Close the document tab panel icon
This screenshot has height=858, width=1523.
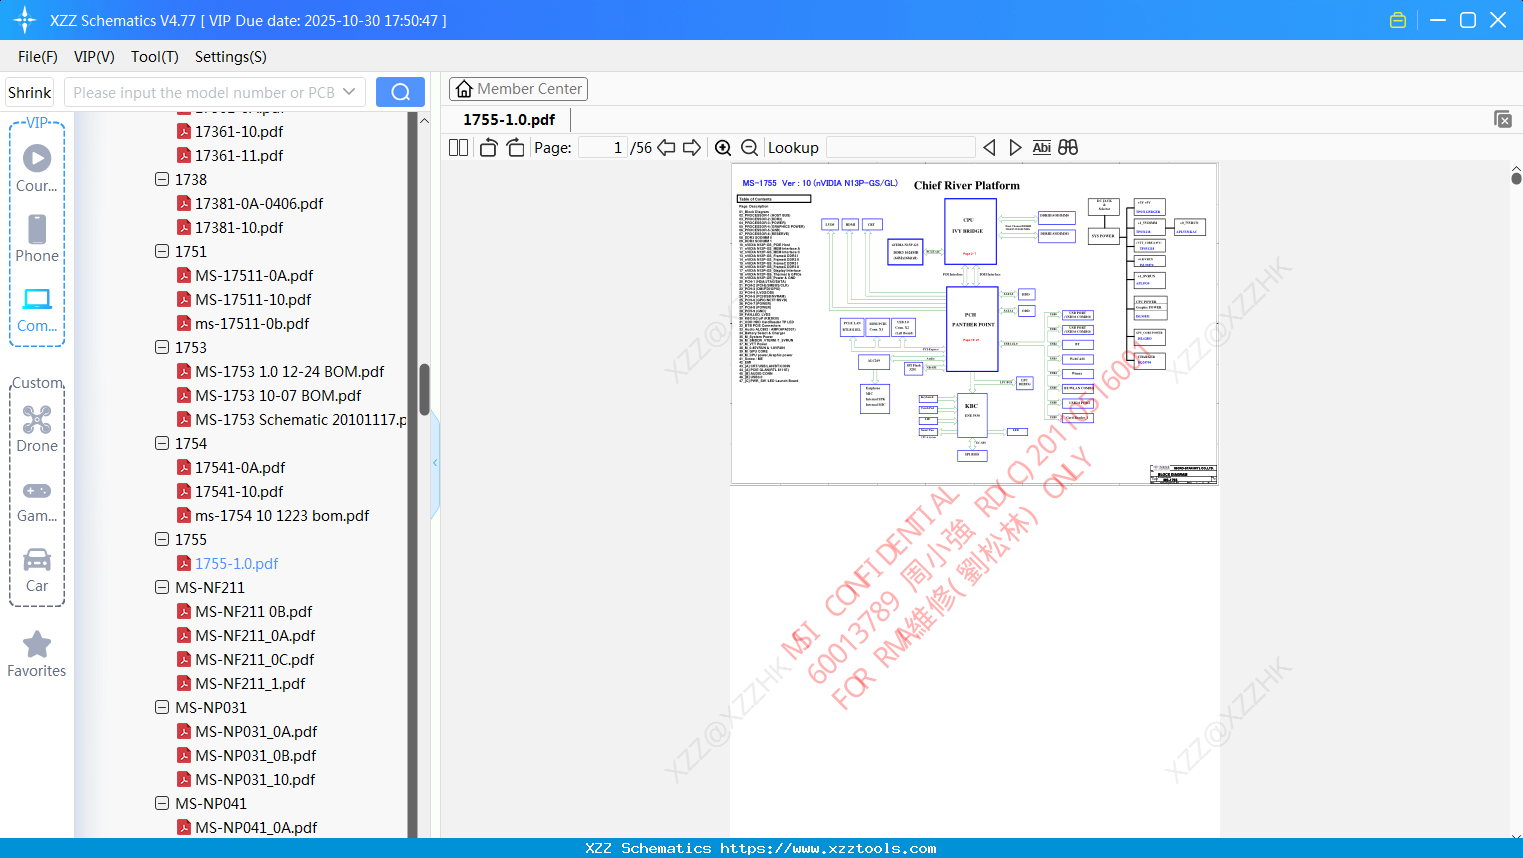(x=1503, y=119)
